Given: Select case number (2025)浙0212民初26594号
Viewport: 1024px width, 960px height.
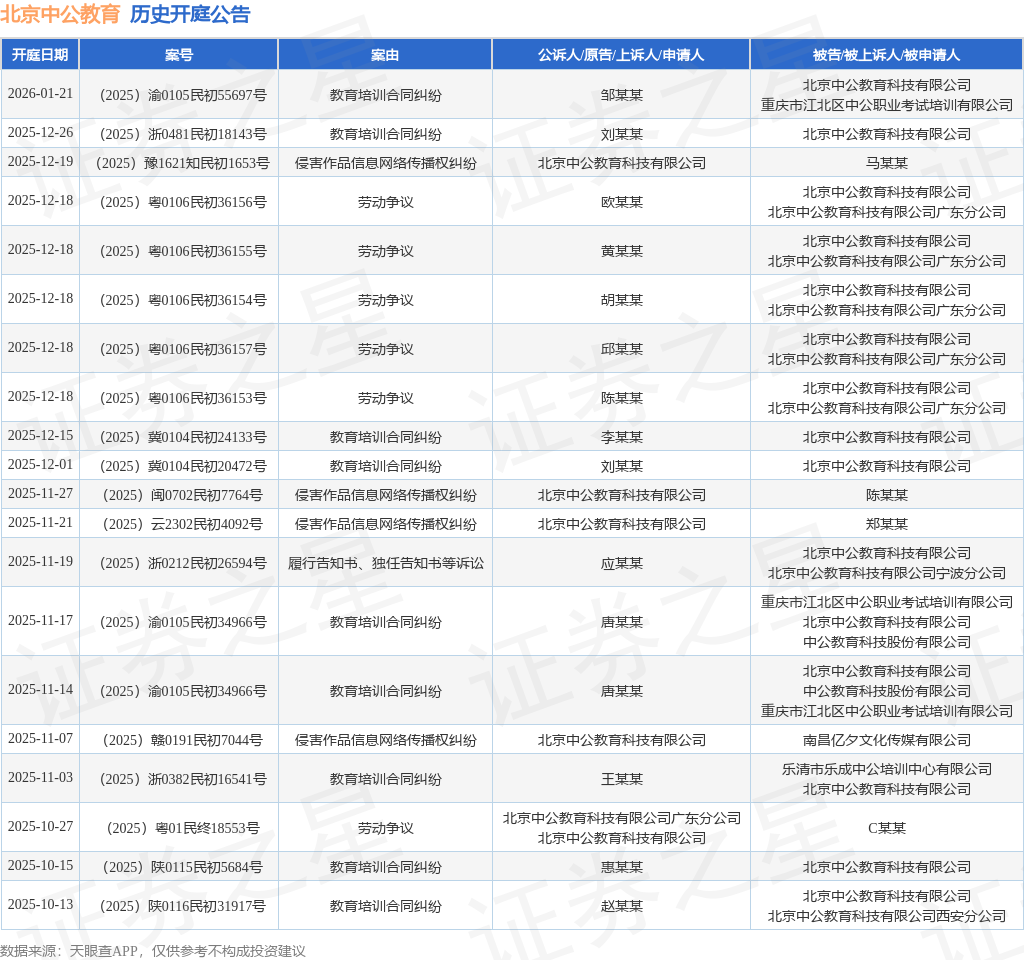Looking at the screenshot, I should pos(183,563).
